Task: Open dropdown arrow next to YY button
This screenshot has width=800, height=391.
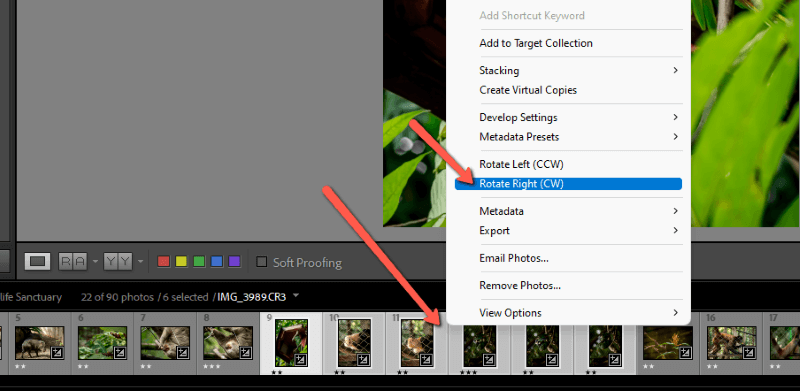Action: [x=140, y=262]
